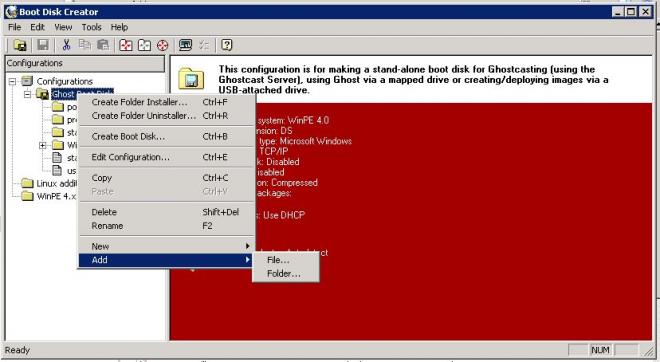Image resolution: width=660 pixels, height=362 pixels.
Task: Collapse the Configurations root tree node
Action: (x=13, y=81)
